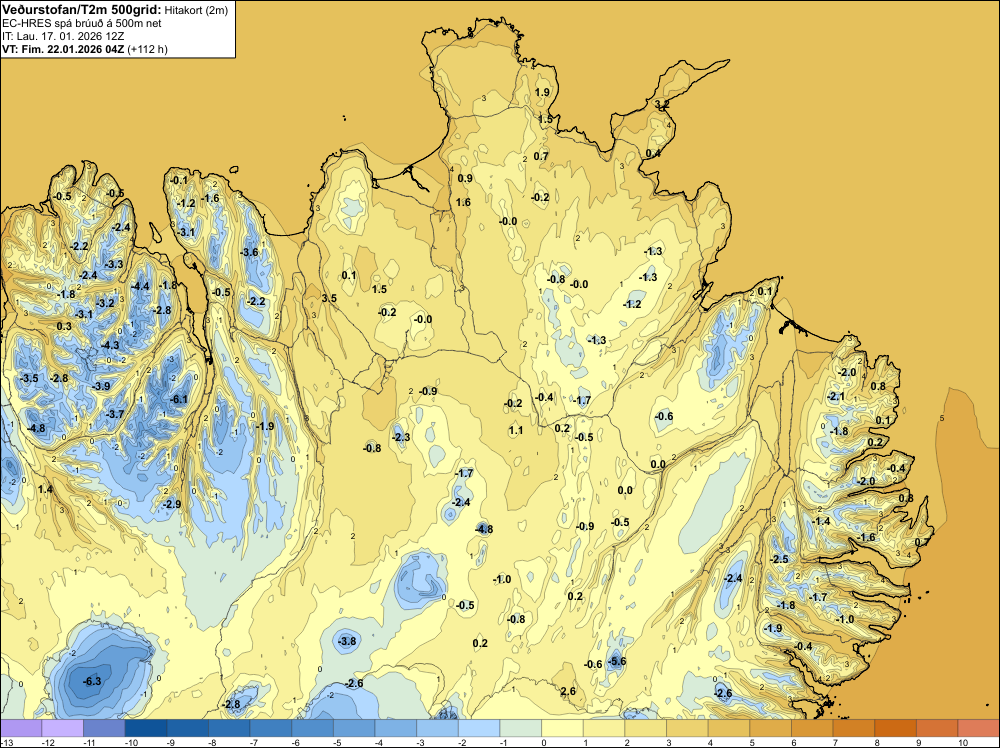This screenshot has width=1000, height=748.
Task: Select the -4.3 temperature value
Action: click(x=110, y=345)
